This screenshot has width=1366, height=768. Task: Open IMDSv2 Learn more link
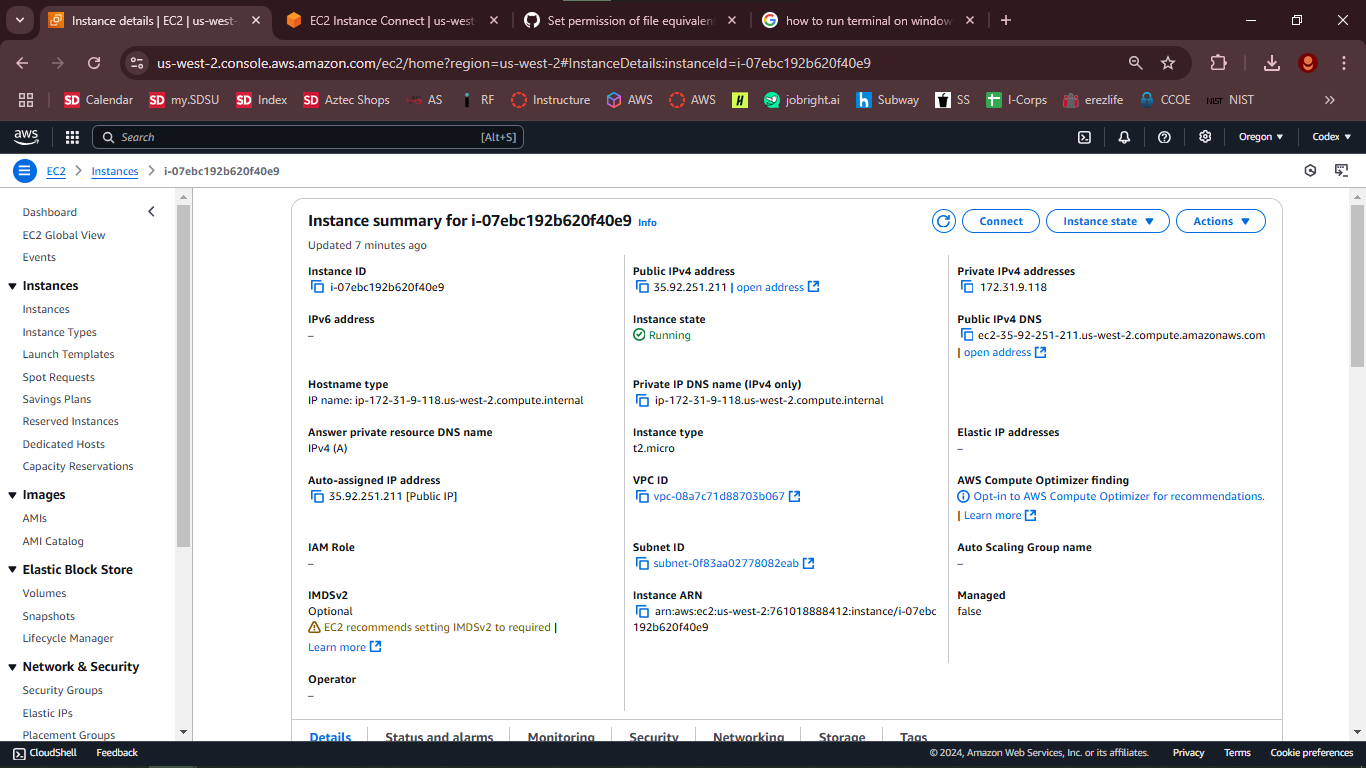(x=345, y=647)
